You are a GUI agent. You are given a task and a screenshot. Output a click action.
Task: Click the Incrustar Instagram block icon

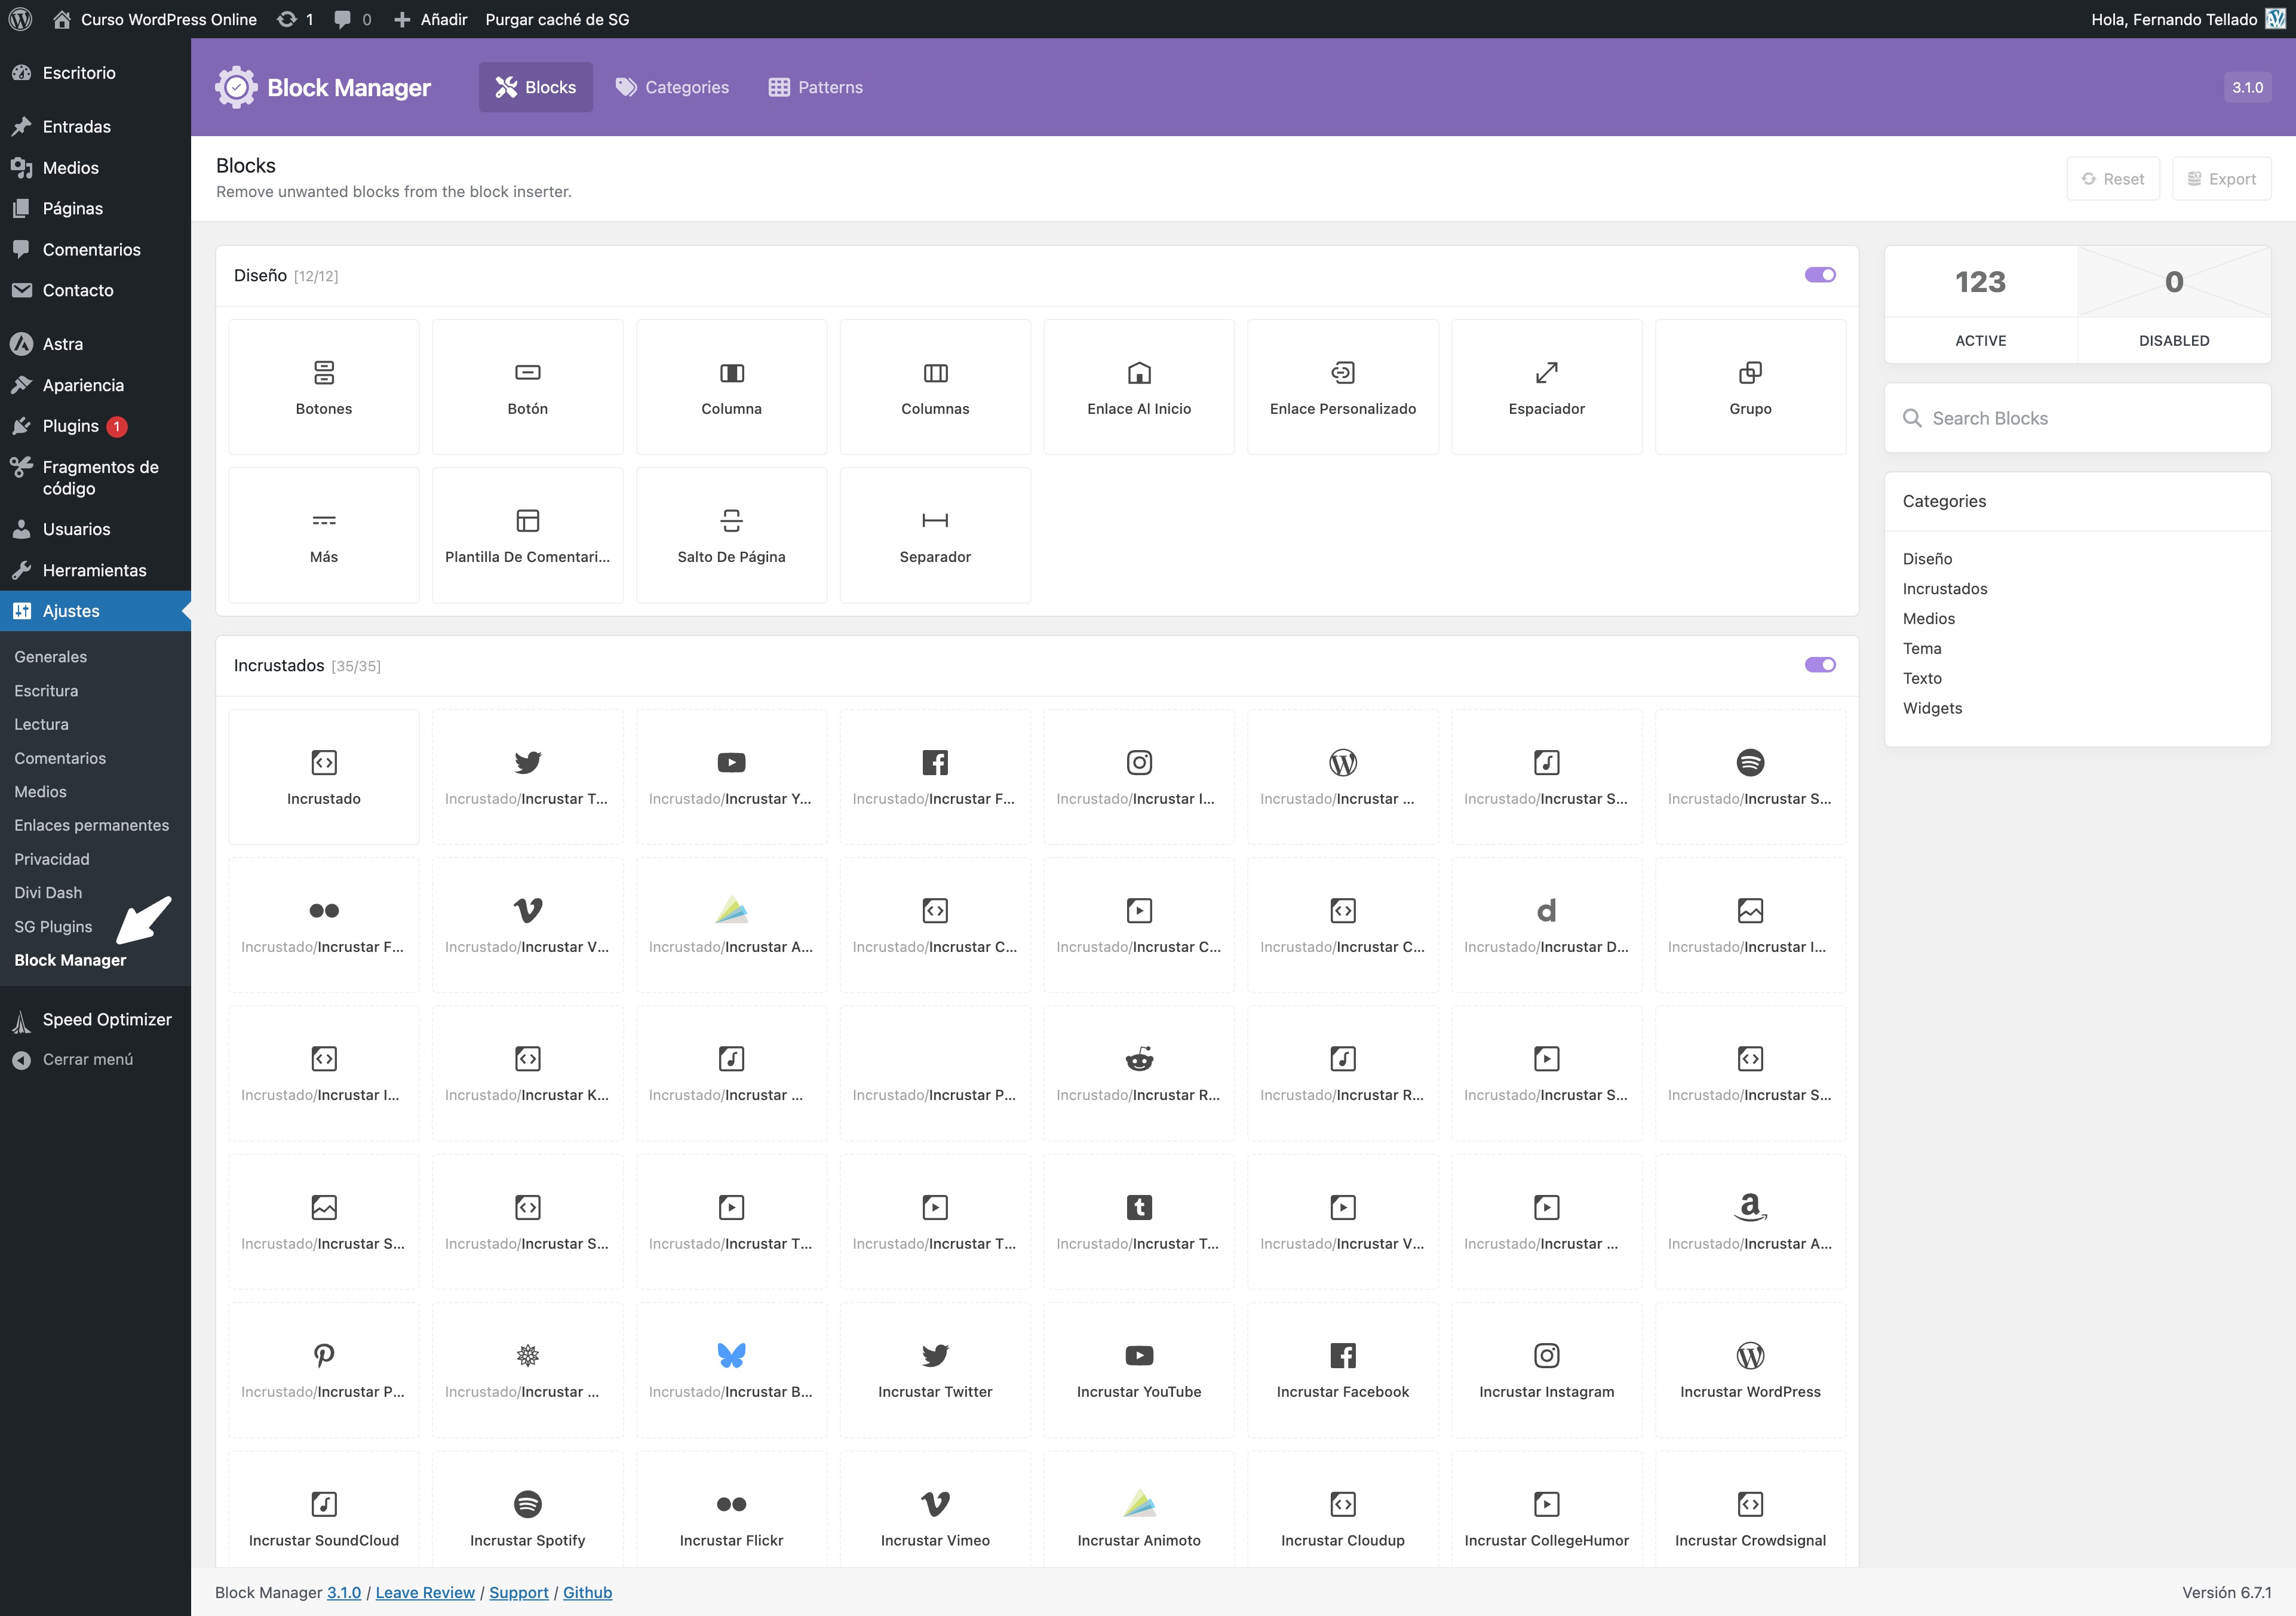[1546, 1355]
